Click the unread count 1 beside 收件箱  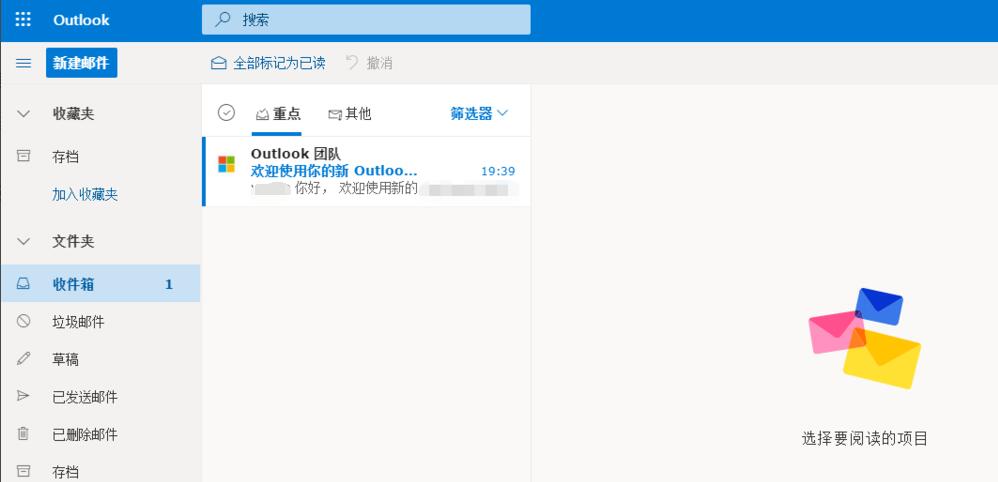coord(169,285)
